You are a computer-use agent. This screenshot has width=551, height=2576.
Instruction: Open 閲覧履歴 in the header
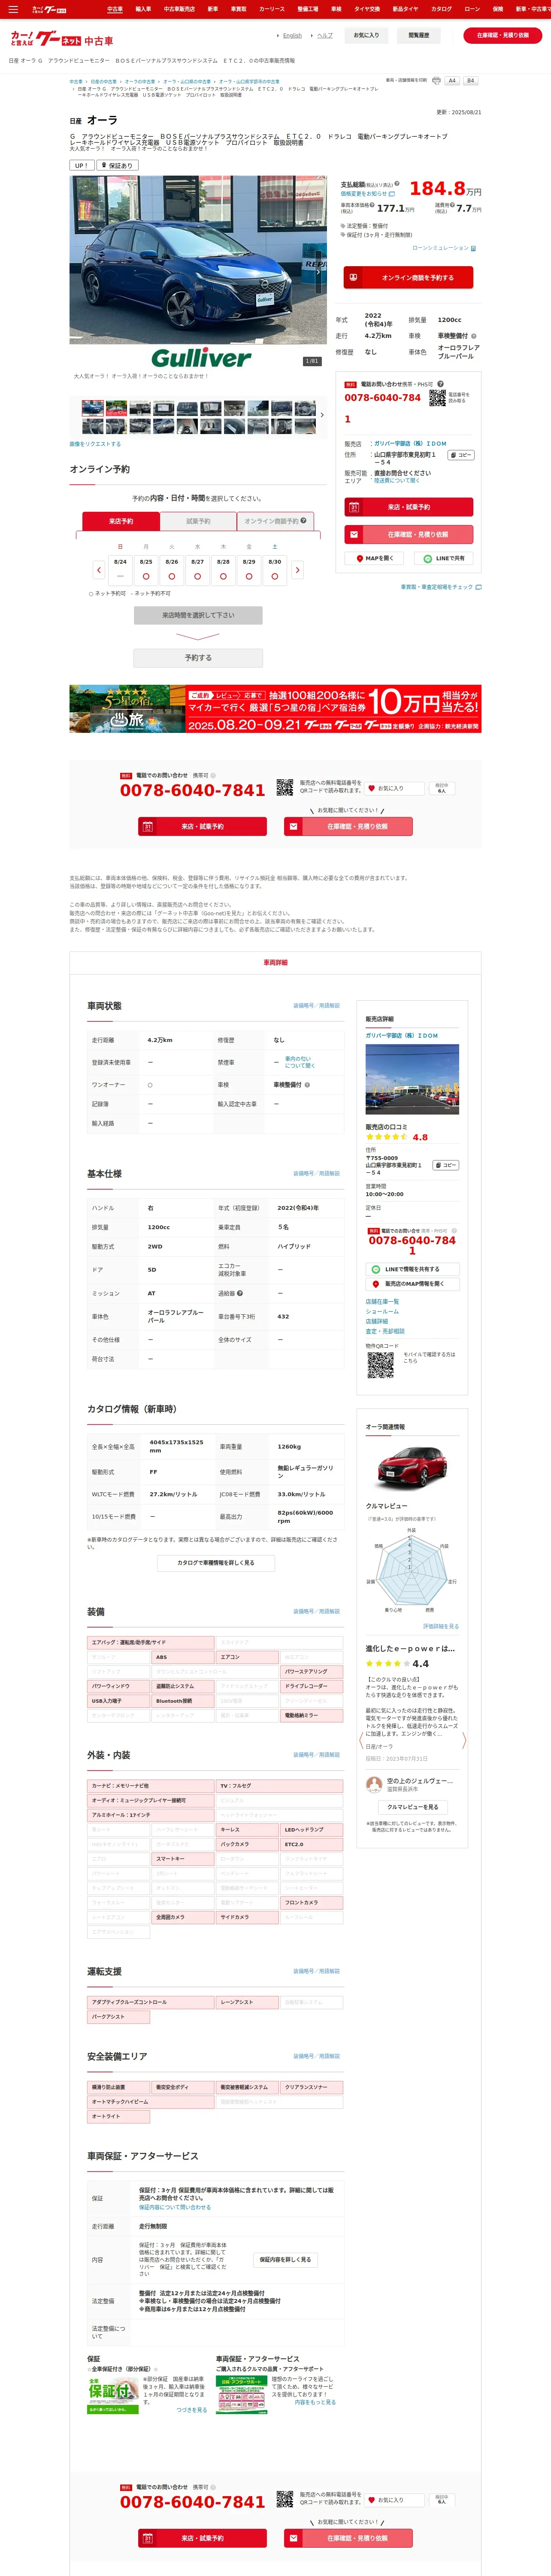(419, 35)
